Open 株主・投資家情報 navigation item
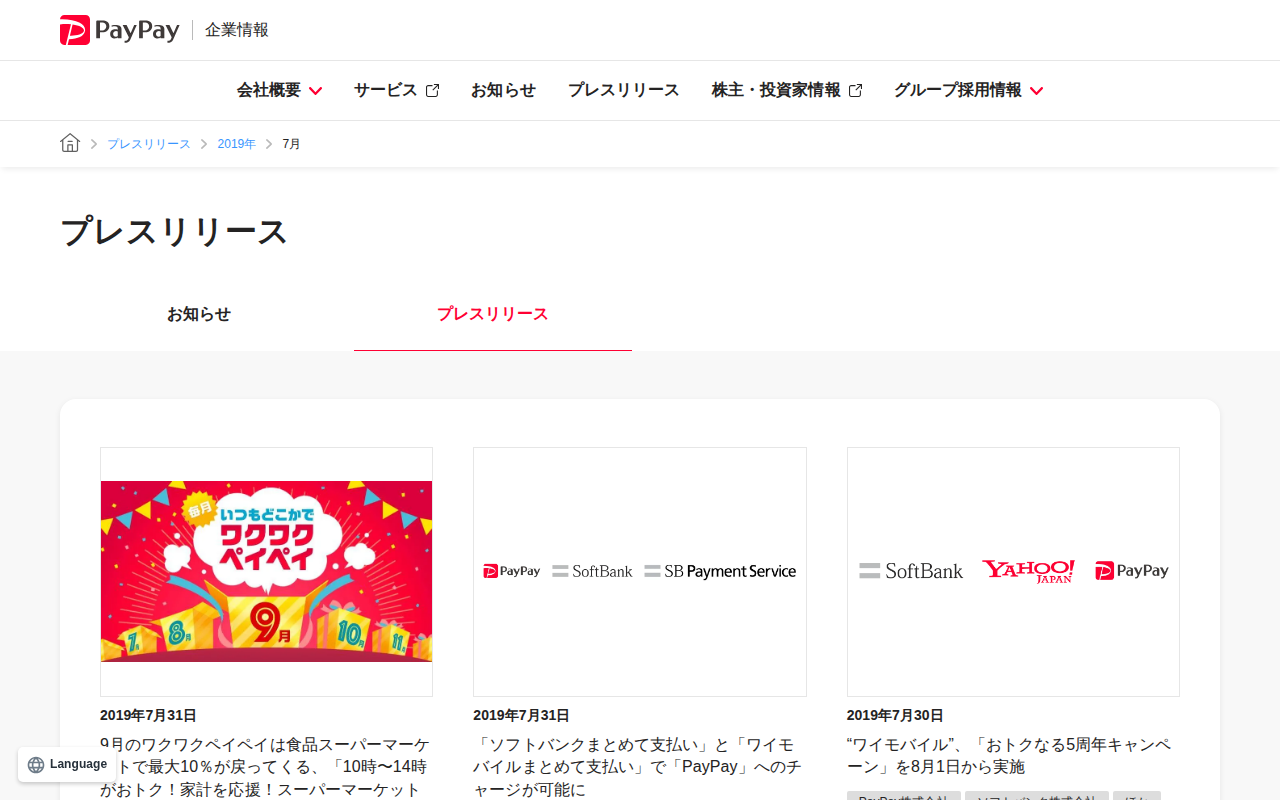This screenshot has height=800, width=1280. point(776,90)
